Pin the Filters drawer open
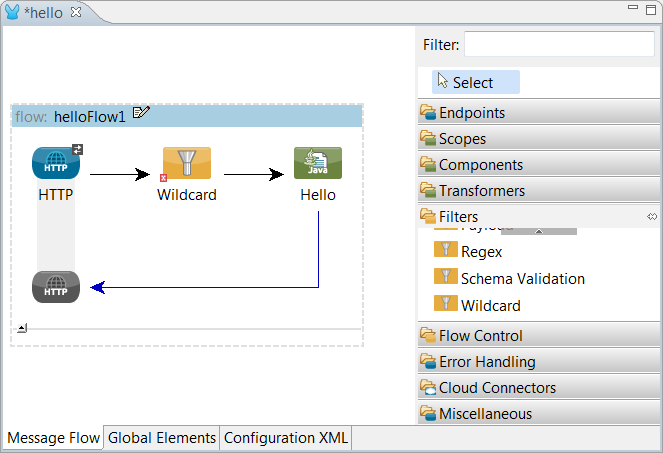 point(651,216)
